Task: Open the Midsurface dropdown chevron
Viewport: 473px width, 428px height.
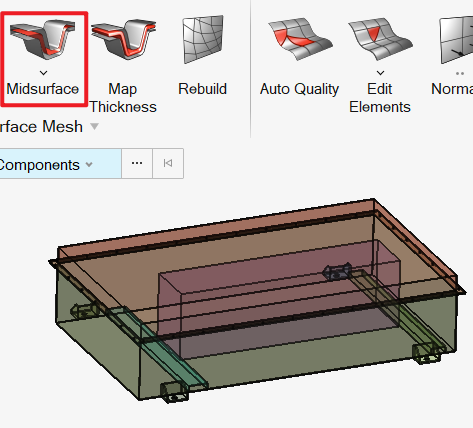Action: tap(43, 72)
